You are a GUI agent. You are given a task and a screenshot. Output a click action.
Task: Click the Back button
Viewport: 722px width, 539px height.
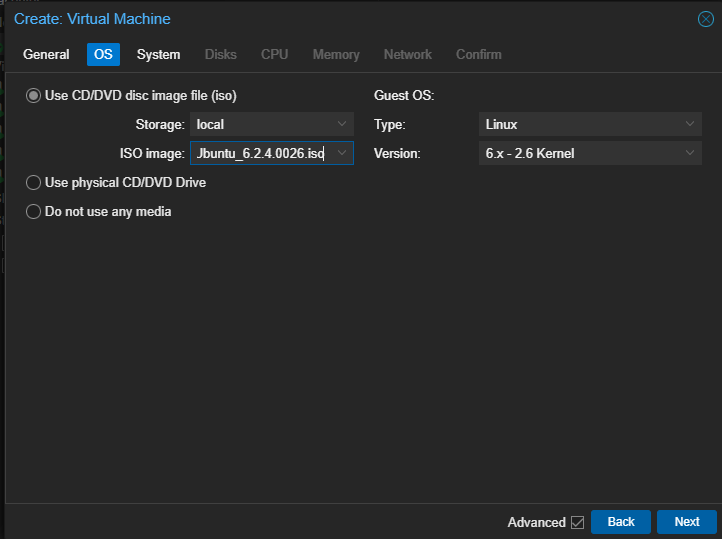(x=620, y=522)
